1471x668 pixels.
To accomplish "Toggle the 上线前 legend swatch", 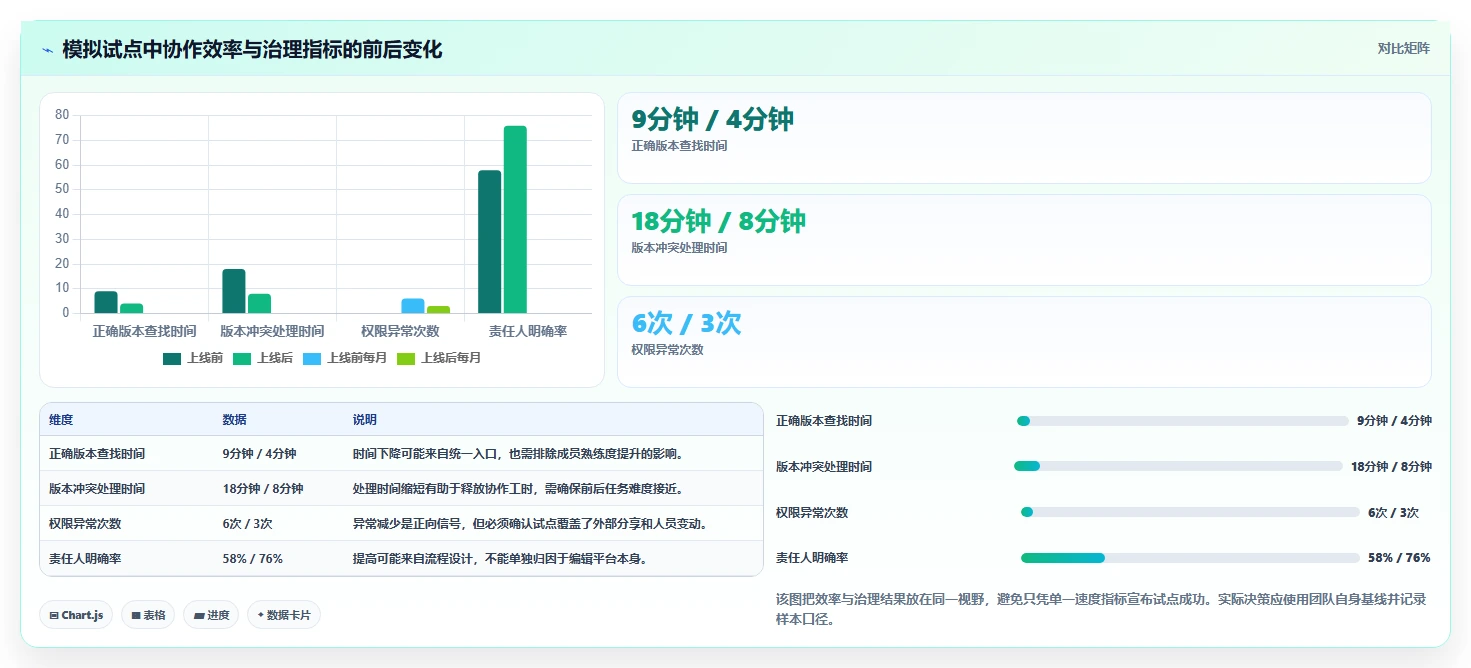I will pos(172,358).
